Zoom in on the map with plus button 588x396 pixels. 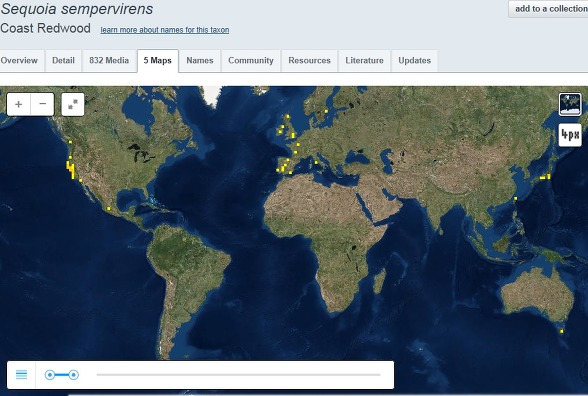(18, 104)
